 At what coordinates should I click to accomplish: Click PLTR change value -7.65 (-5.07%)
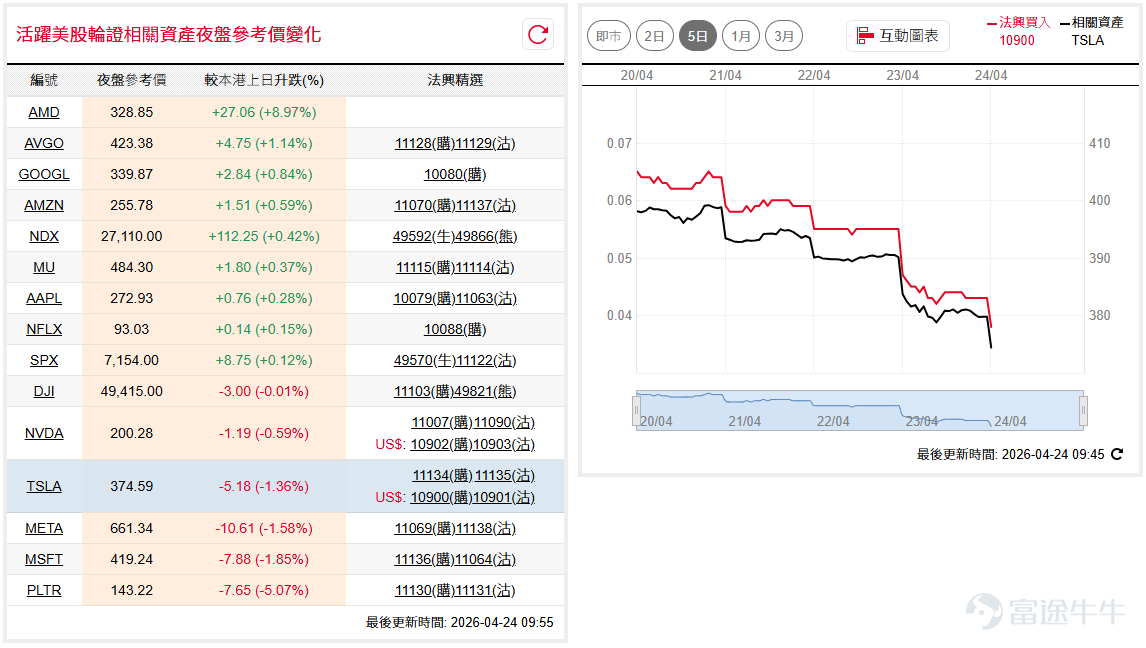coord(264,590)
